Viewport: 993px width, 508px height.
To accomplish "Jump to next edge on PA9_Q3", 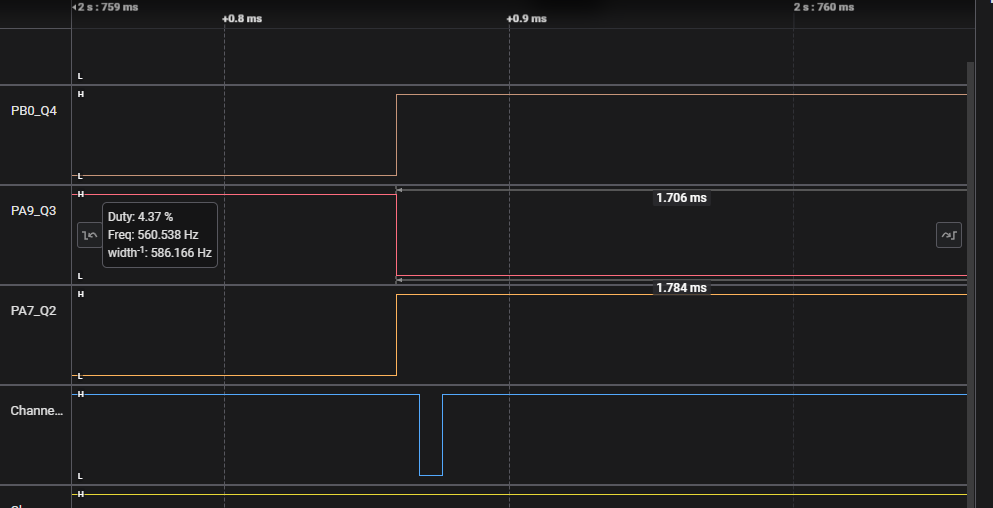I will [x=948, y=235].
